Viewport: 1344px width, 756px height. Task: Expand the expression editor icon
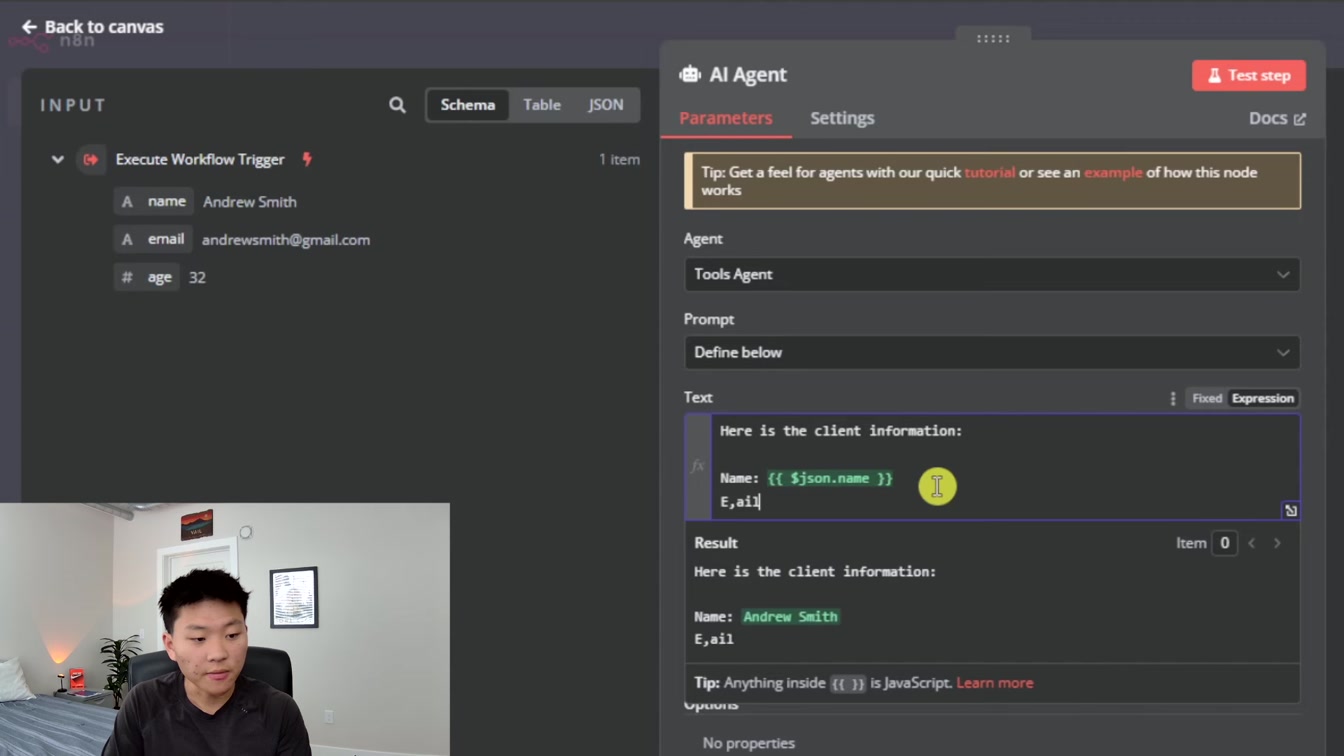pos(1290,510)
